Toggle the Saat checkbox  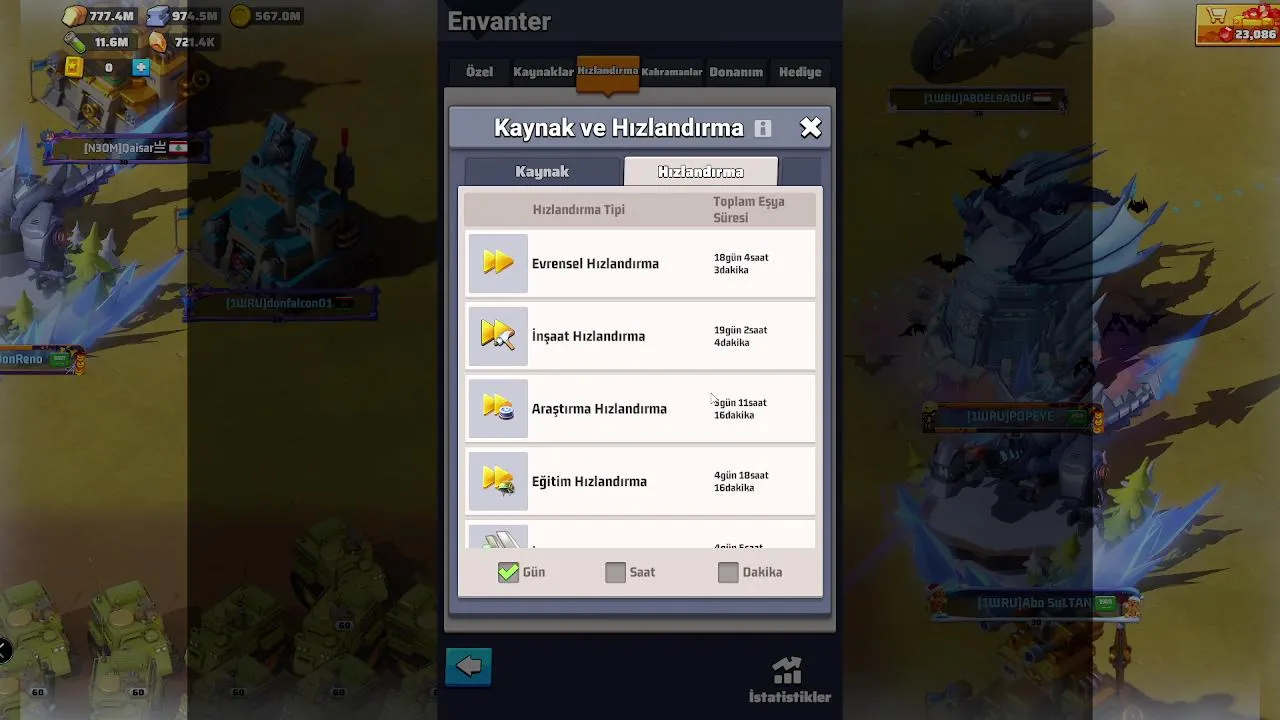tap(615, 572)
